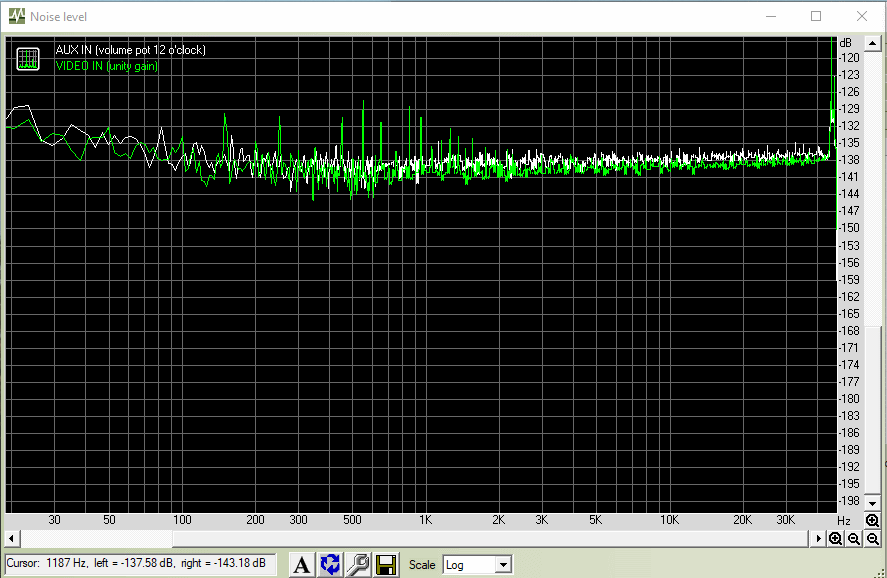Select the green VIDEO IN legend label
This screenshot has height=578, width=887.
pyautogui.click(x=106, y=66)
